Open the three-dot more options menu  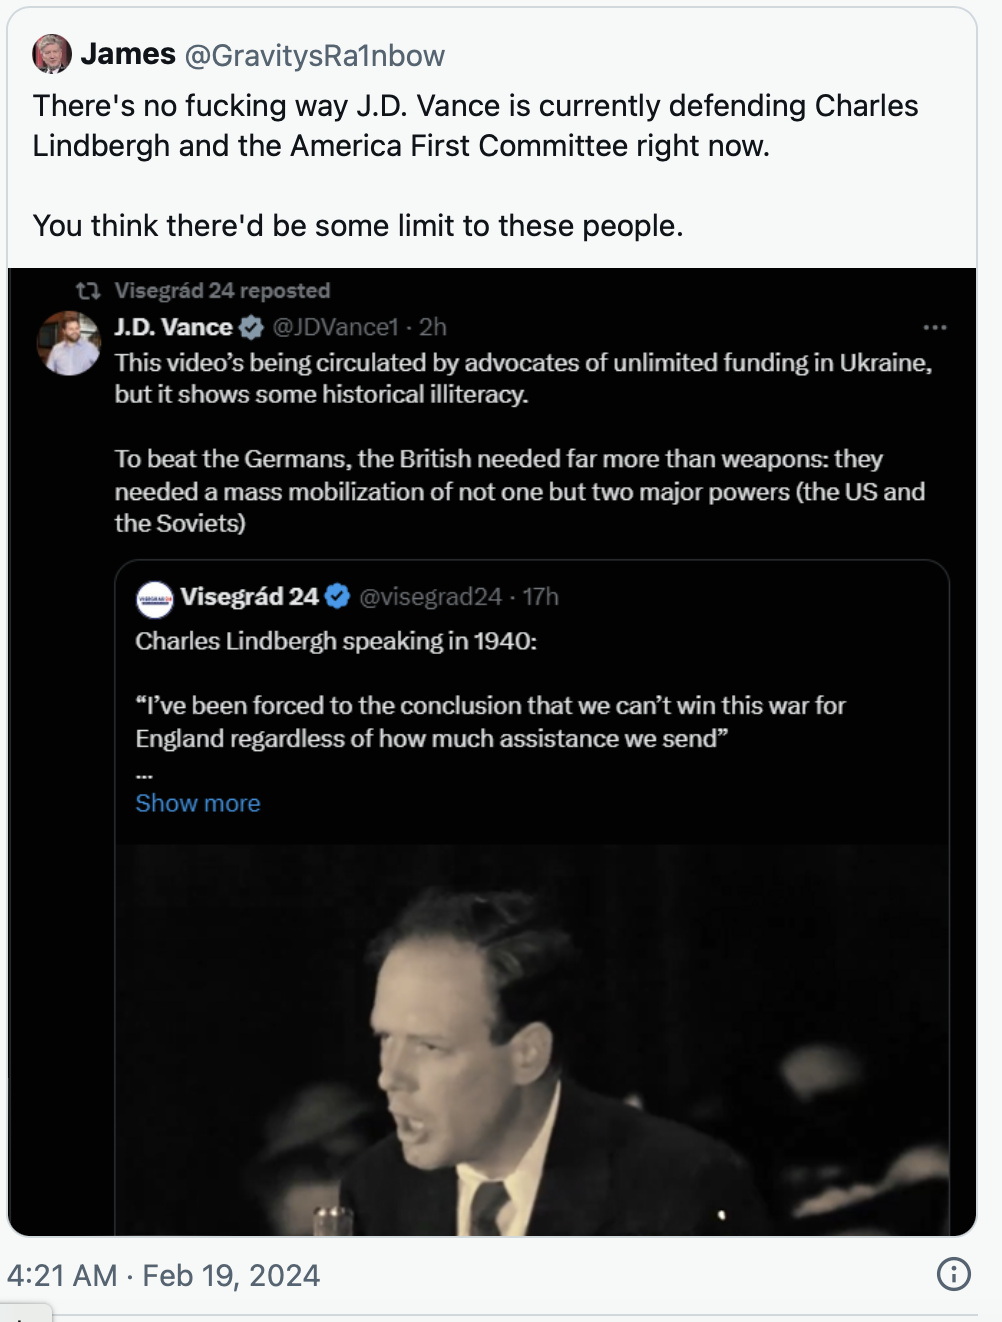[935, 327]
